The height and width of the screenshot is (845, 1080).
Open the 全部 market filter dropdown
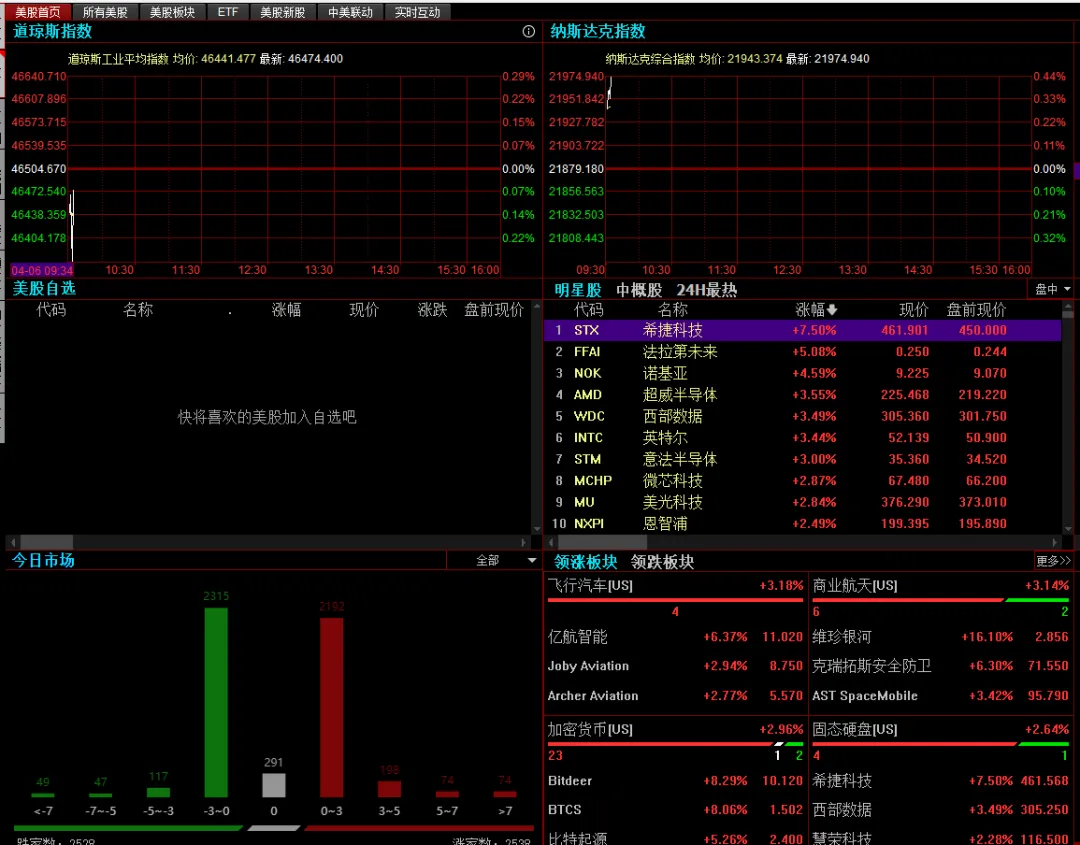(492, 561)
